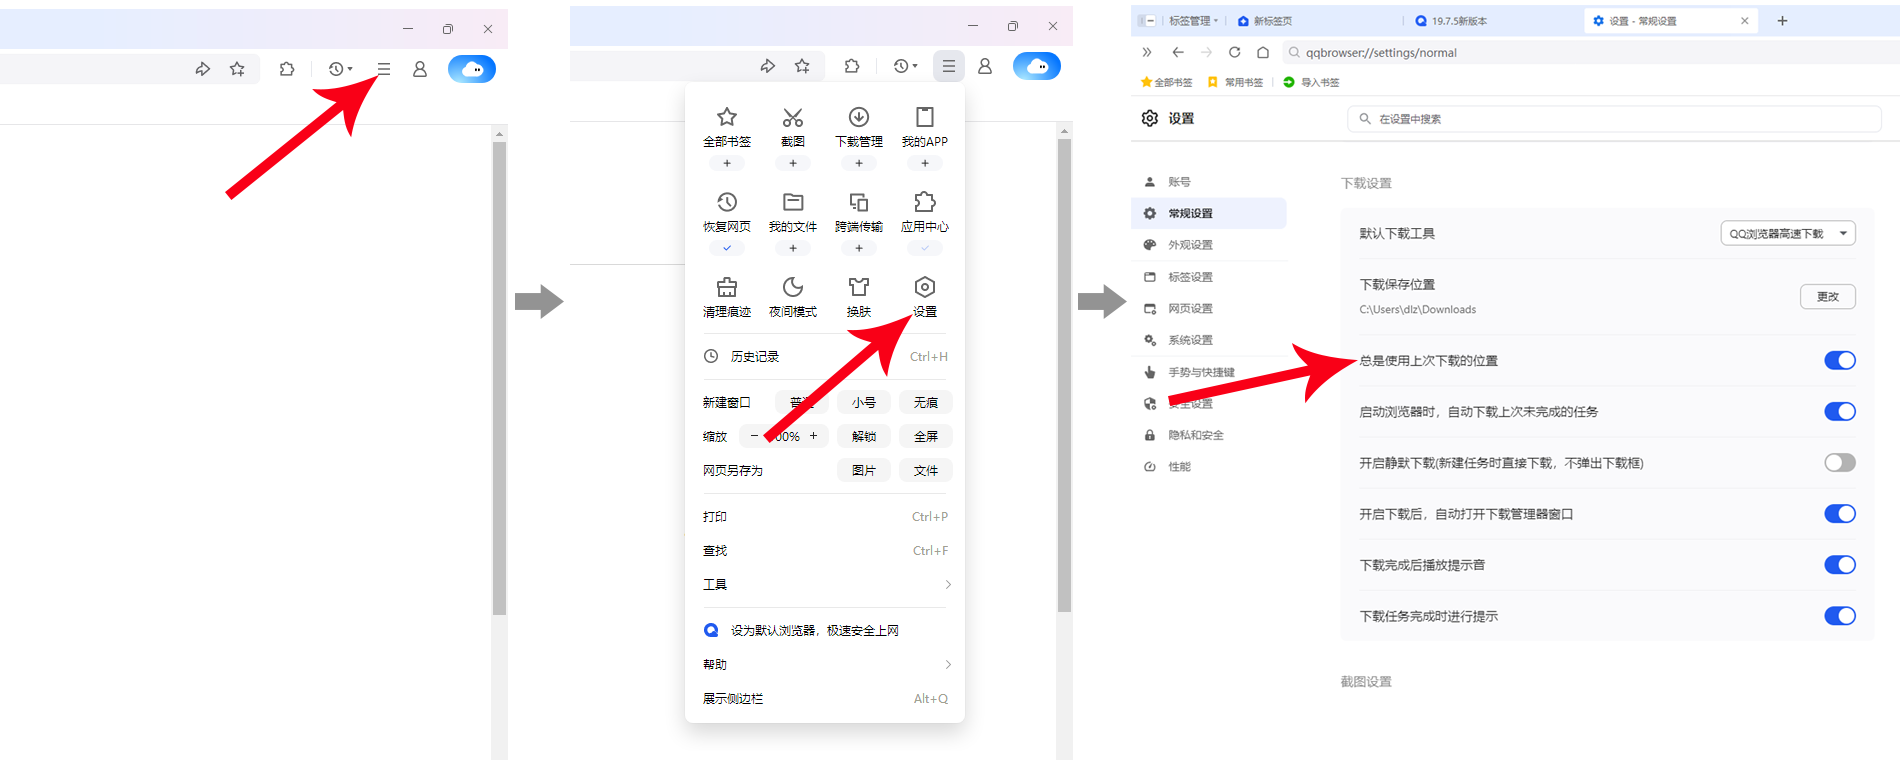Viewport: 1900px width, 760px height.
Task: Click bookmark star in middle panel toolbar
Action: (802, 66)
